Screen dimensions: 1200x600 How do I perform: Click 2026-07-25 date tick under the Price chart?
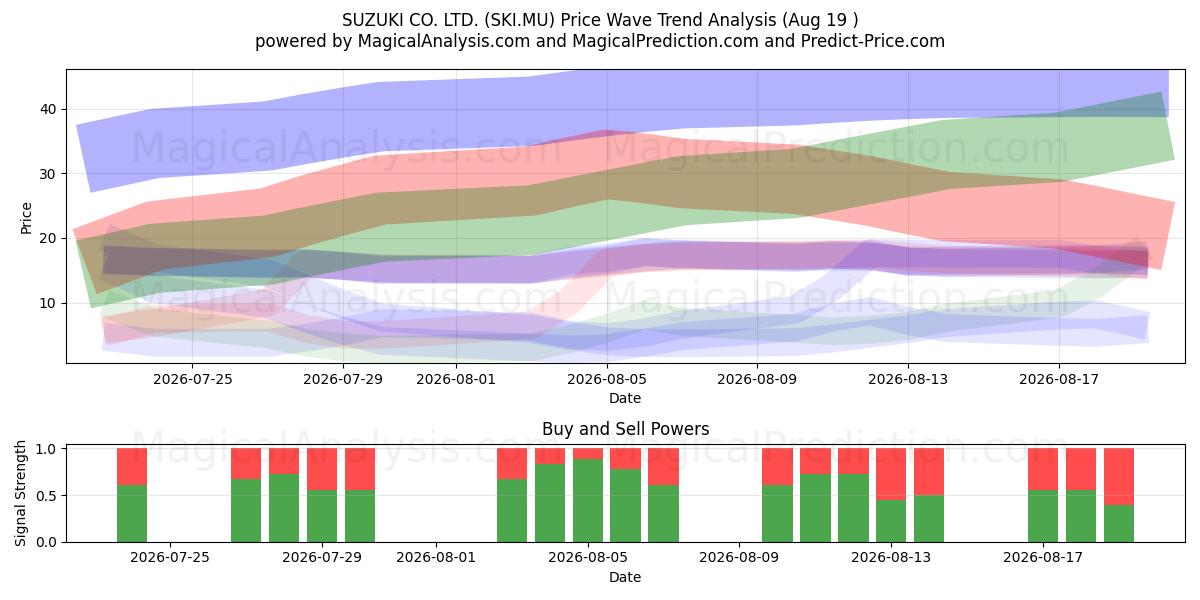click(192, 378)
